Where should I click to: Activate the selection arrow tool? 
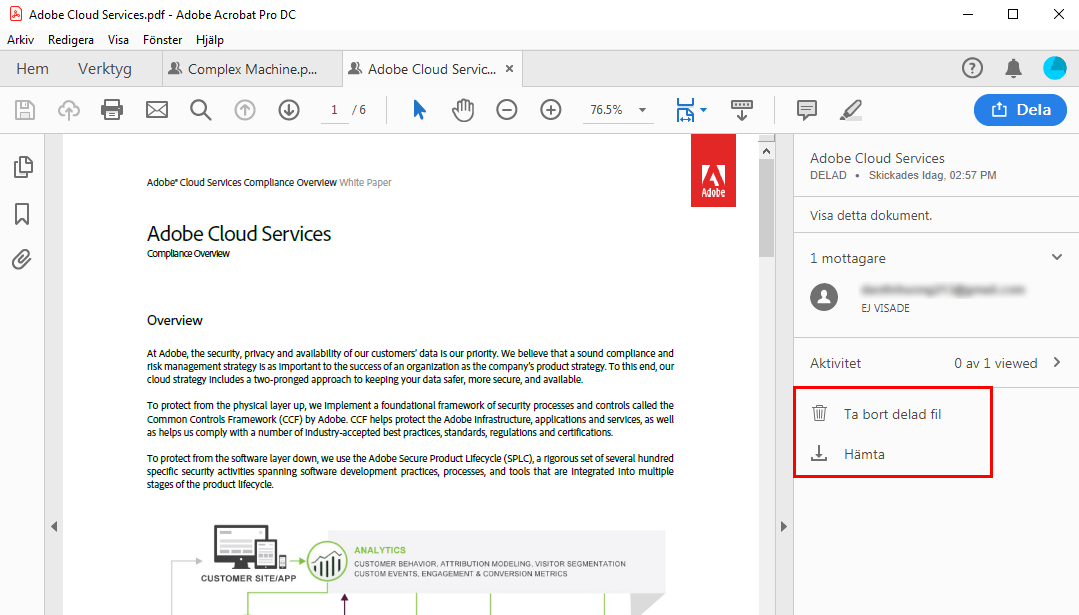tap(419, 110)
